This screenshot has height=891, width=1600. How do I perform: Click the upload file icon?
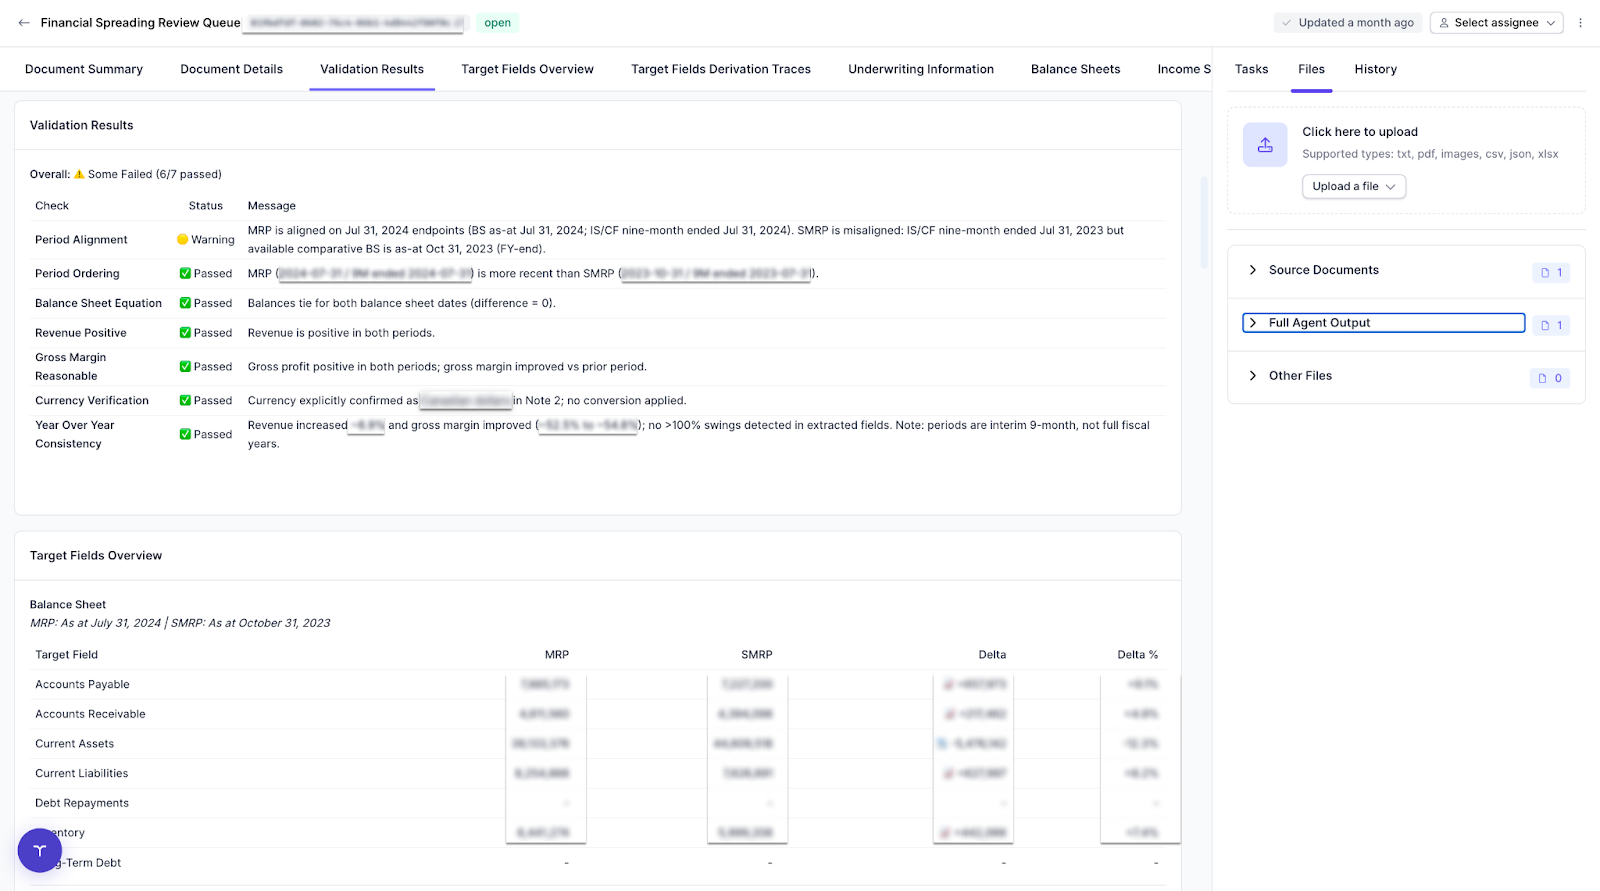tap(1265, 145)
